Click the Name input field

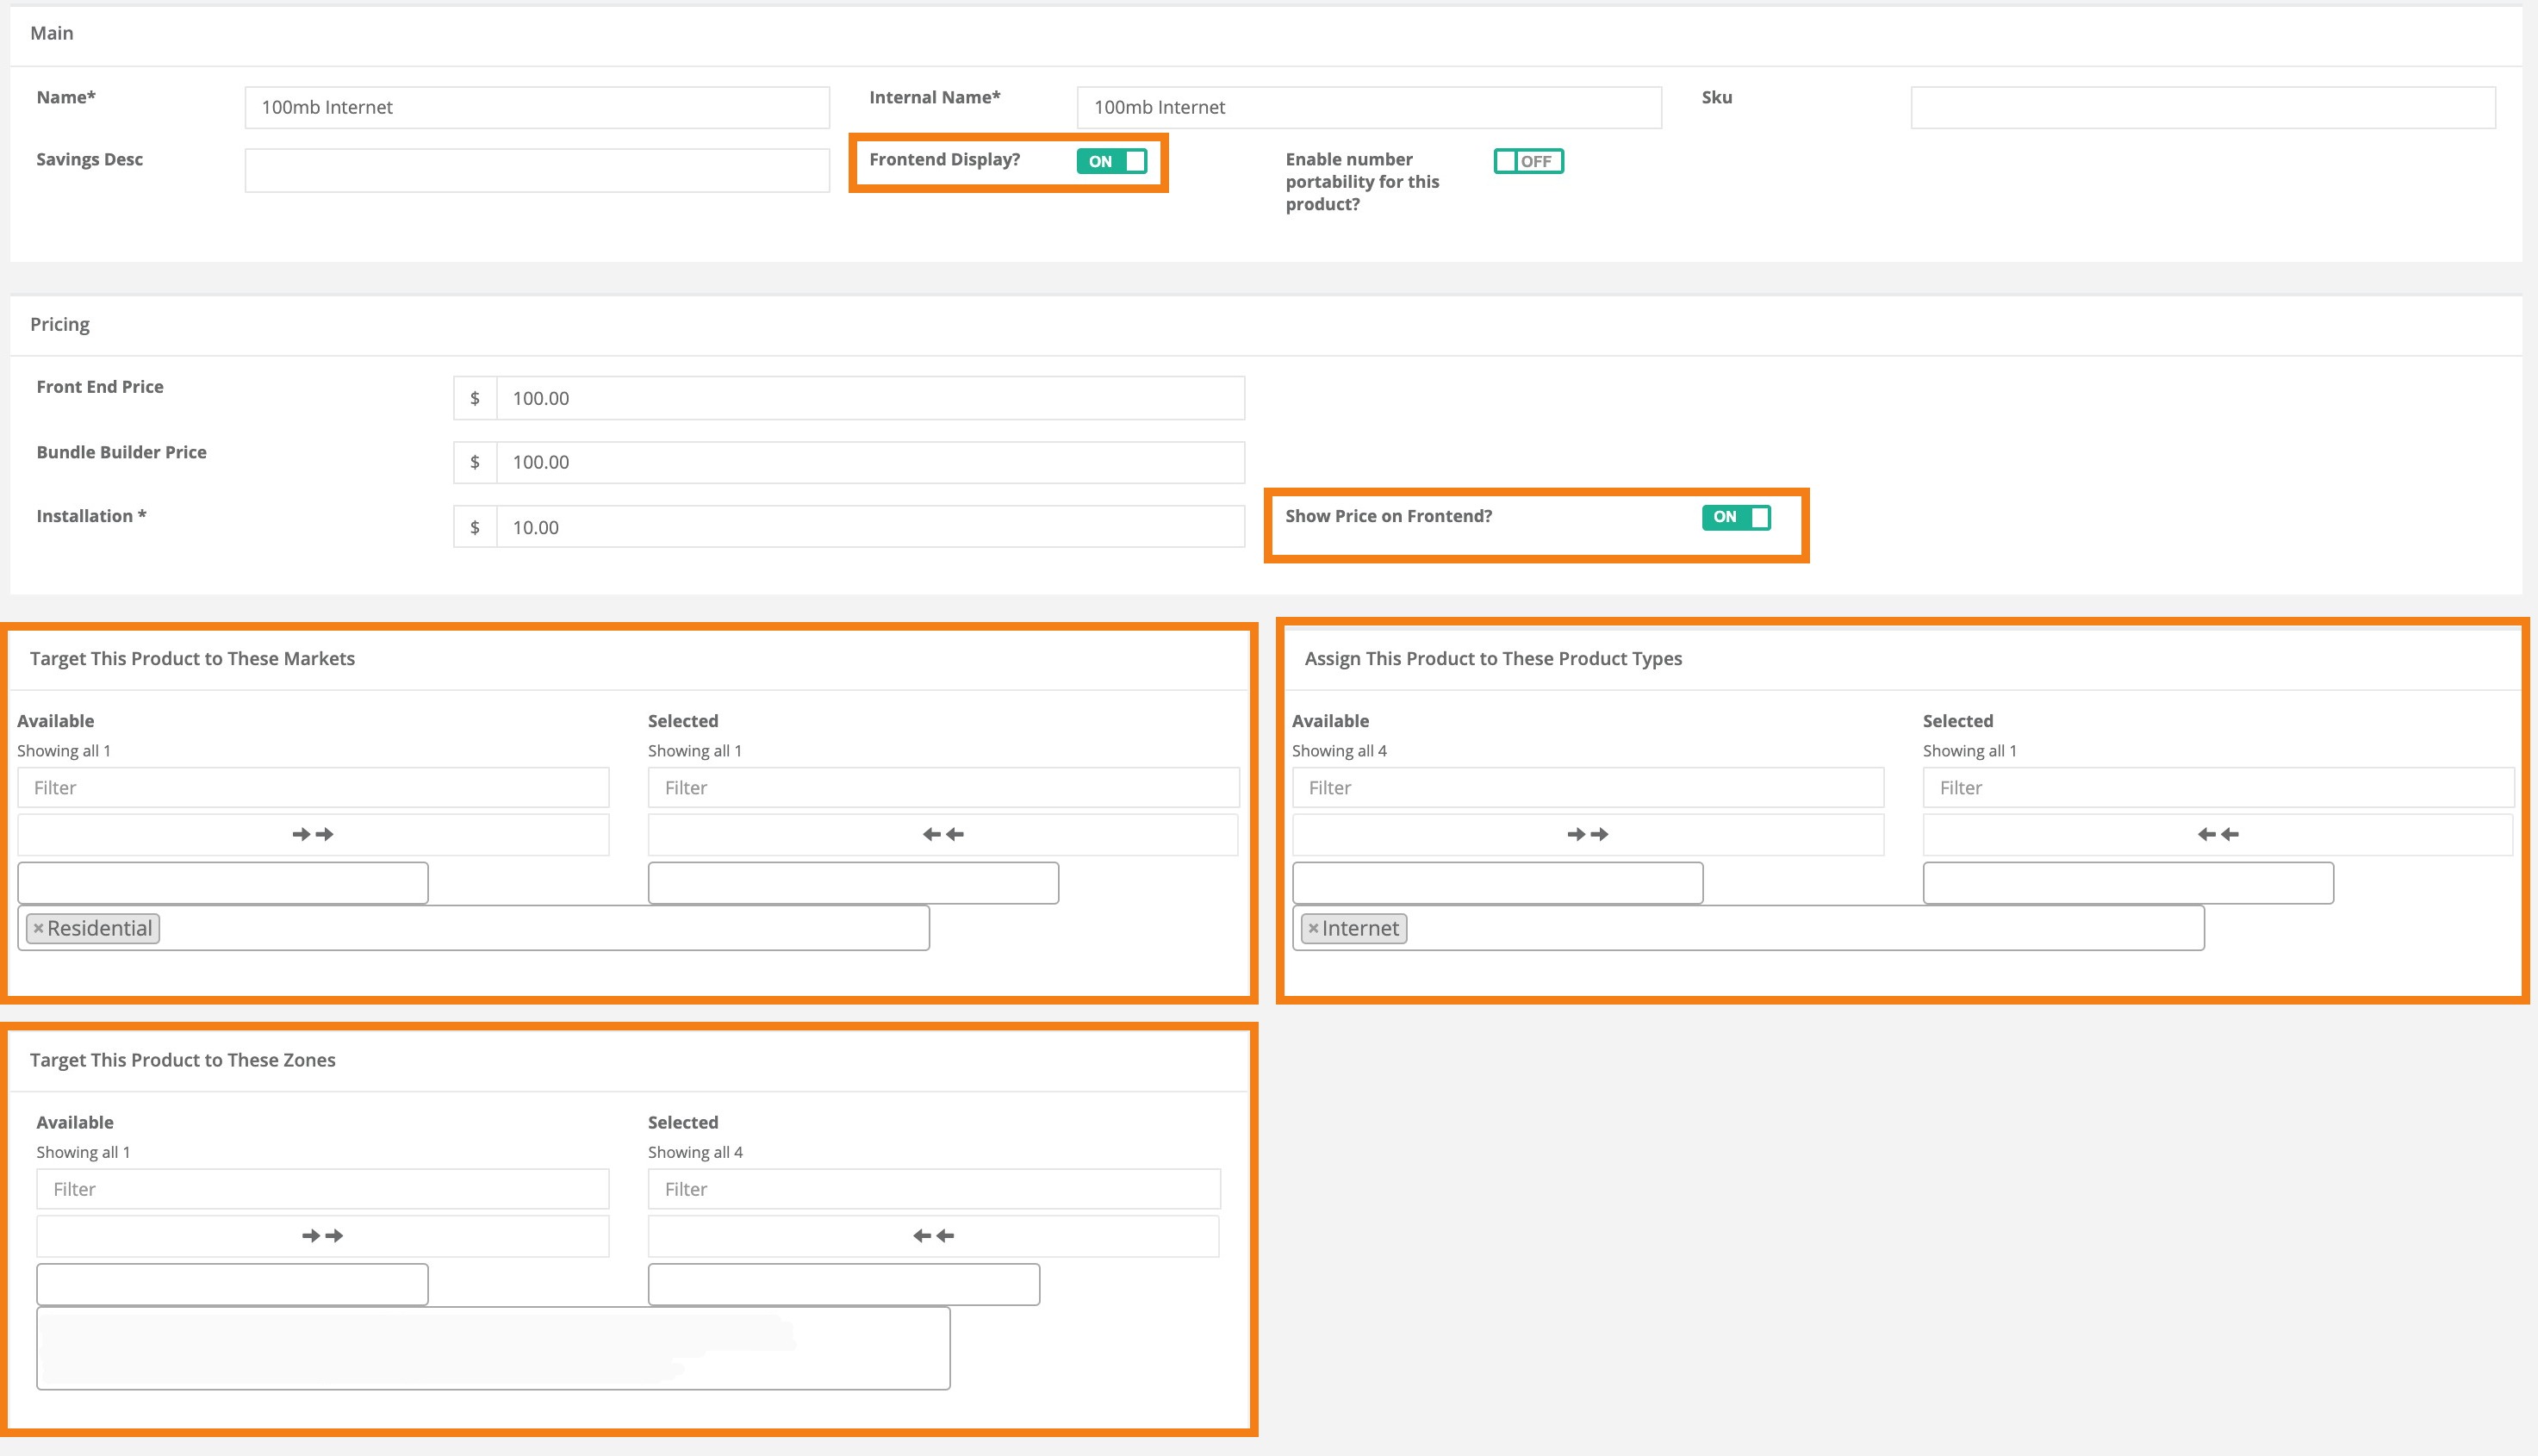tap(537, 107)
